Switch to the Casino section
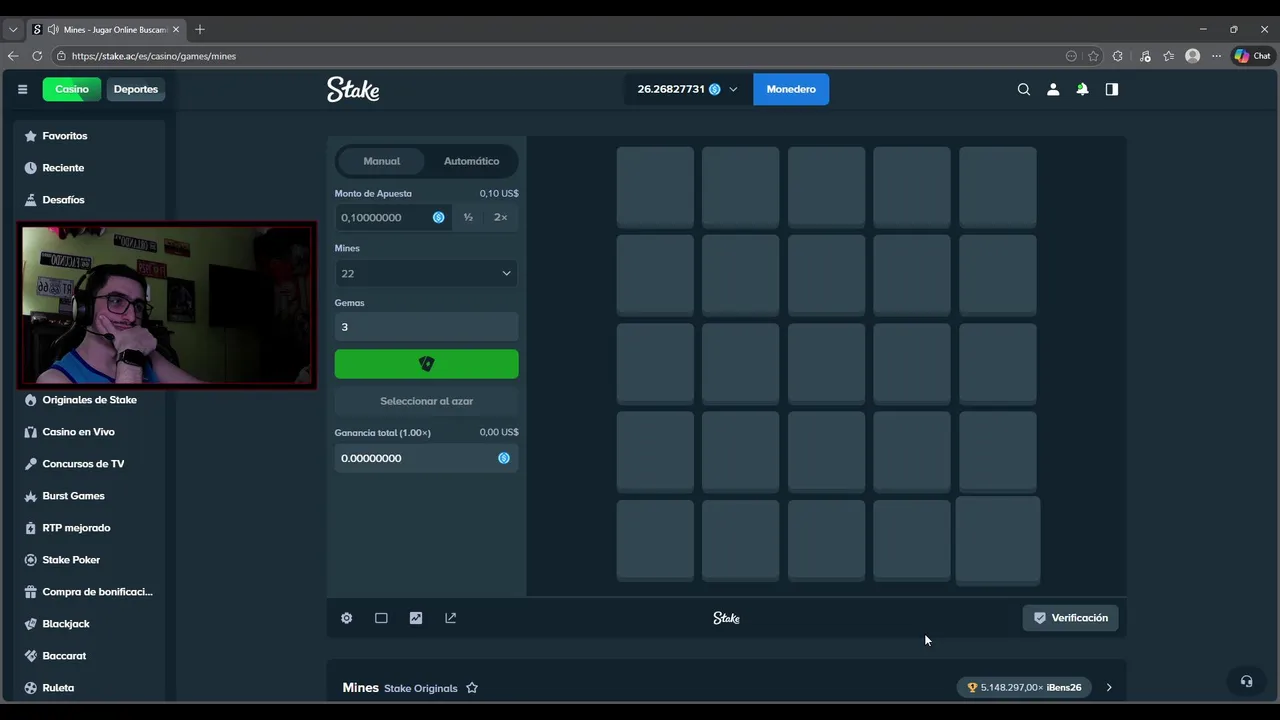 [72, 89]
